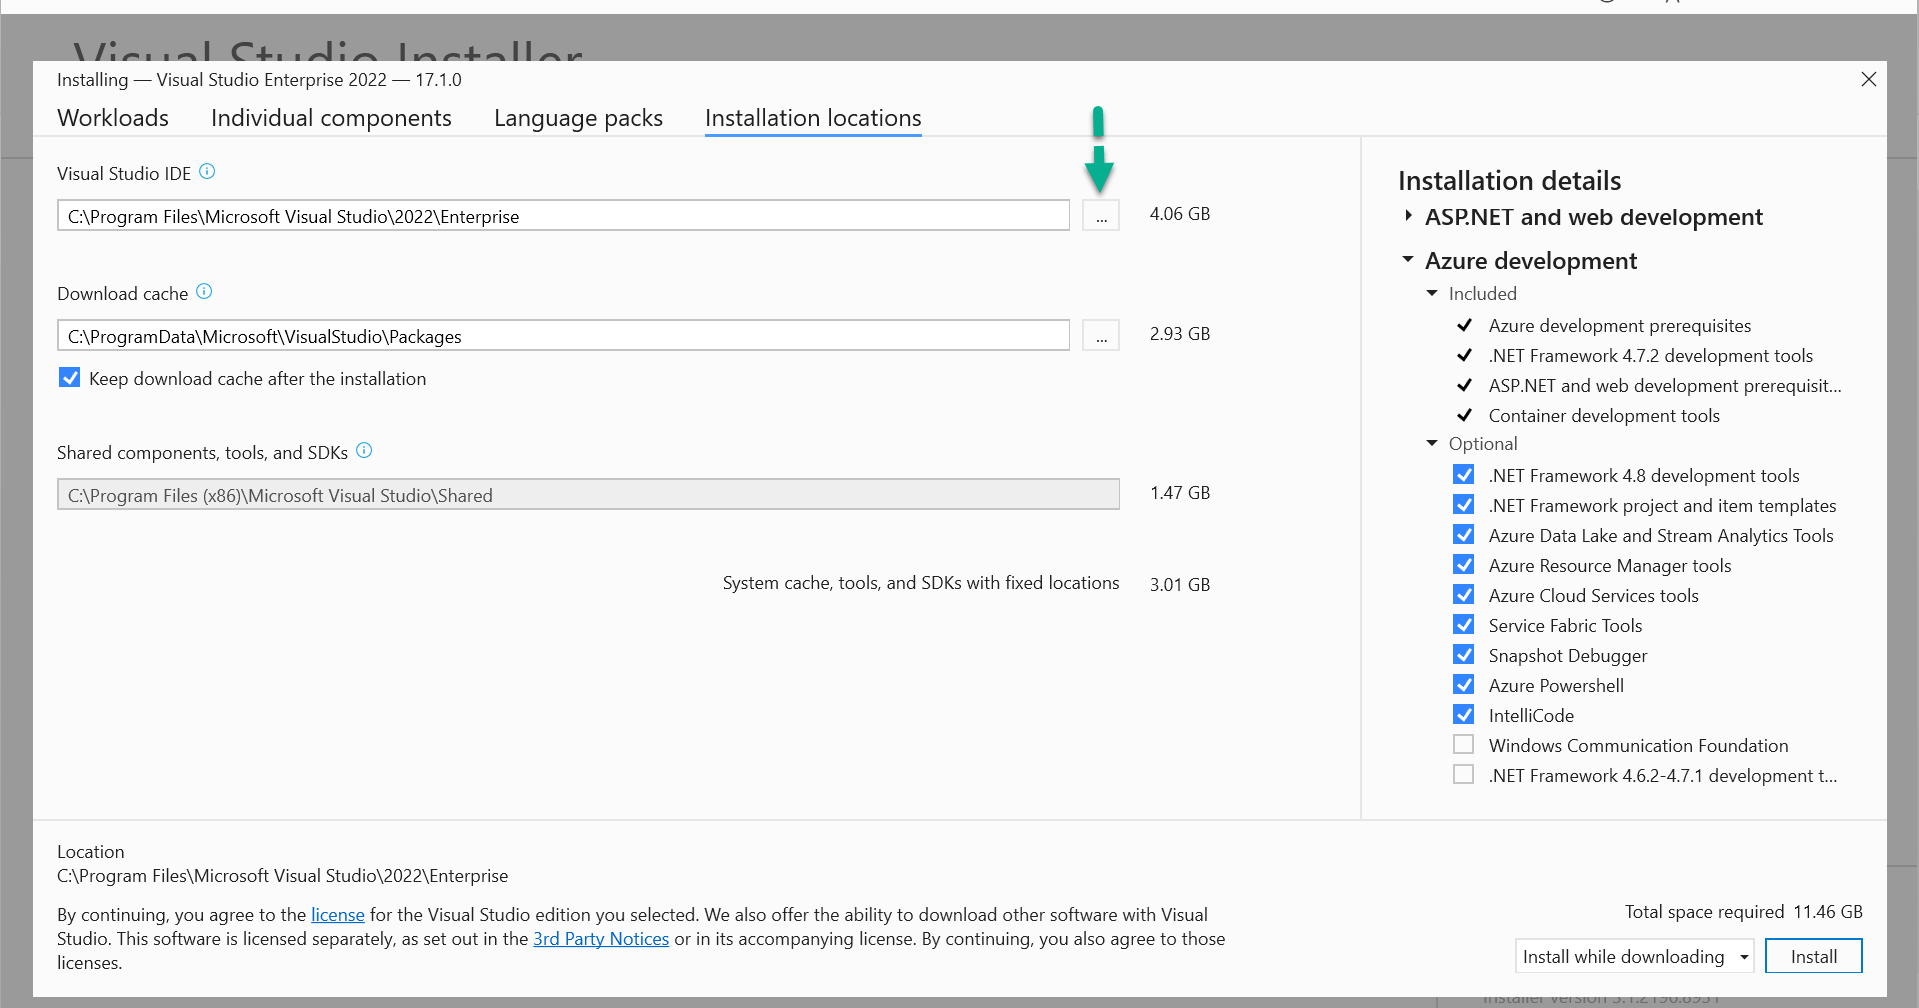Collapse the Optional components group
Image resolution: width=1919 pixels, height=1008 pixels.
tap(1431, 443)
